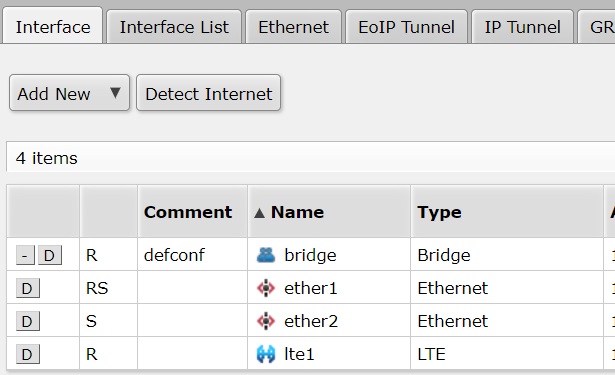This screenshot has width=615, height=375.
Task: Go to the IP Tunnel tab
Action: 522,27
